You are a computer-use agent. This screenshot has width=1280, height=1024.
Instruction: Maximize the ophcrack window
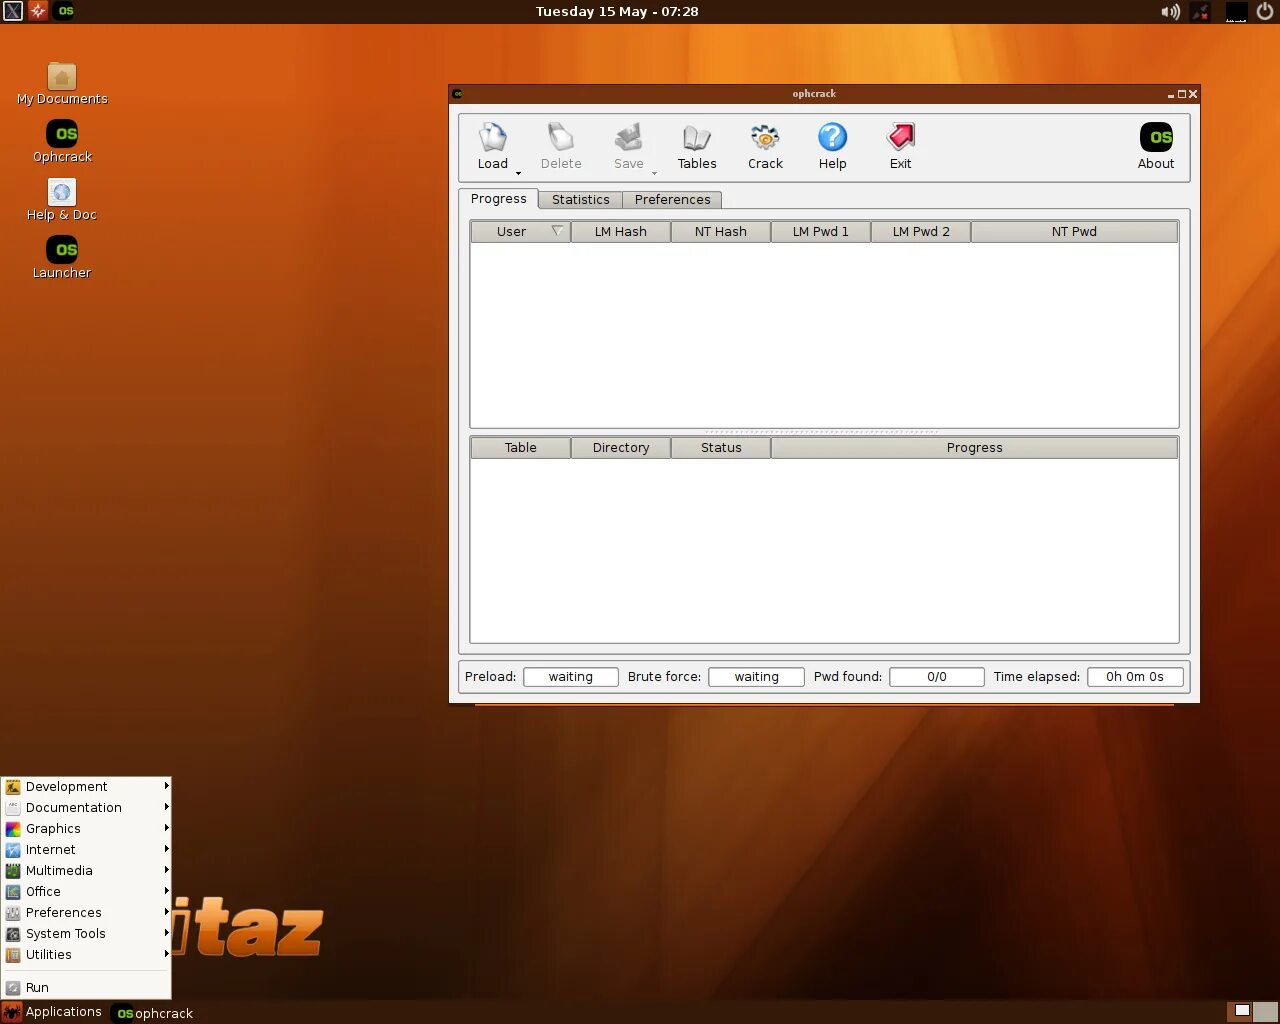pos(1182,94)
